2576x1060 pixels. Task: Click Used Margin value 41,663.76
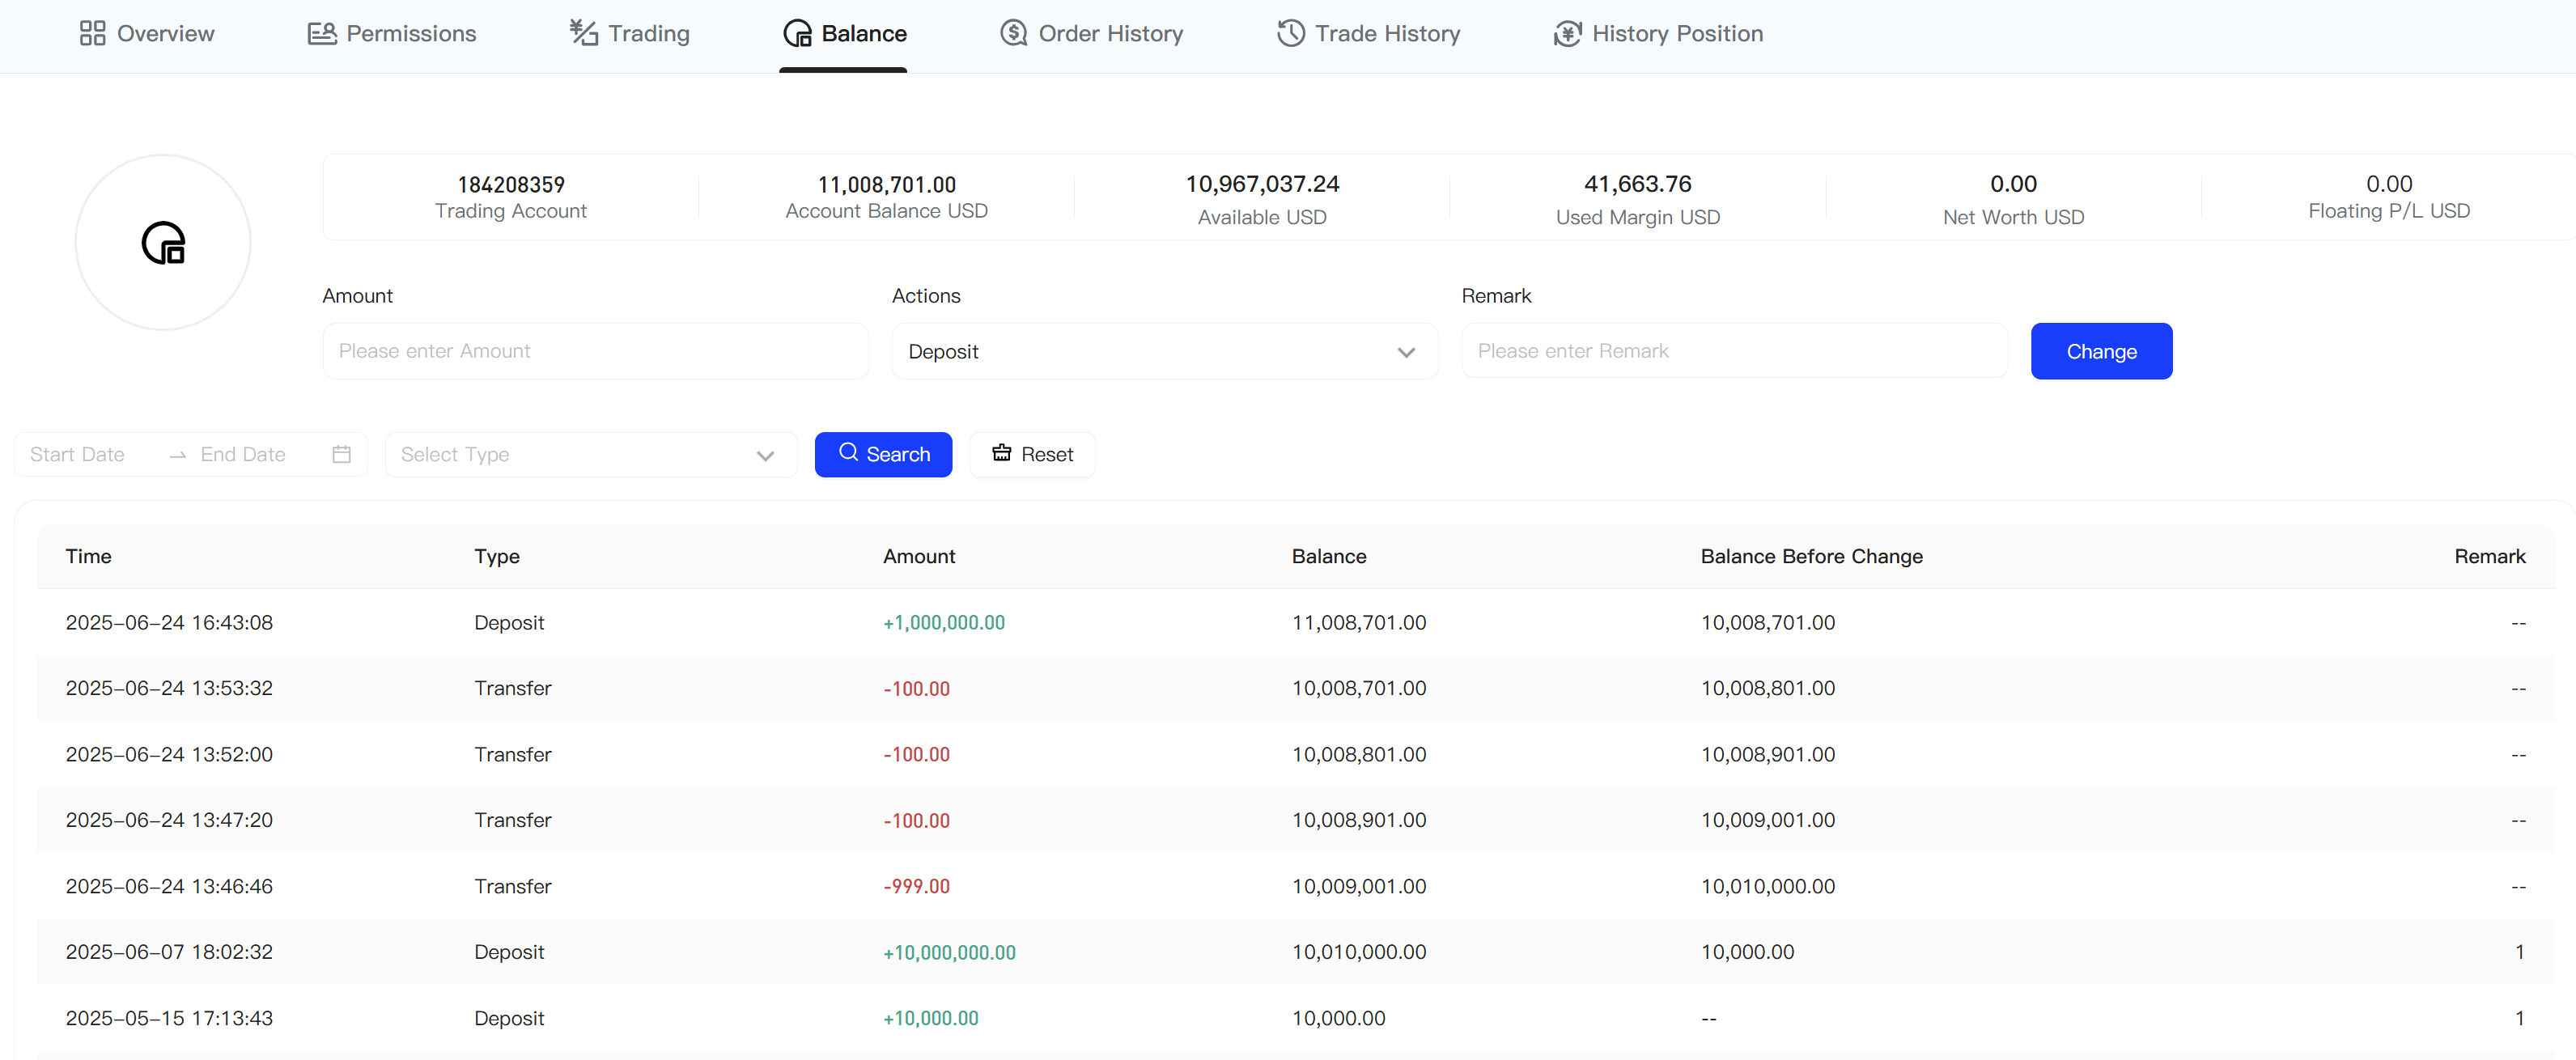pyautogui.click(x=1638, y=184)
